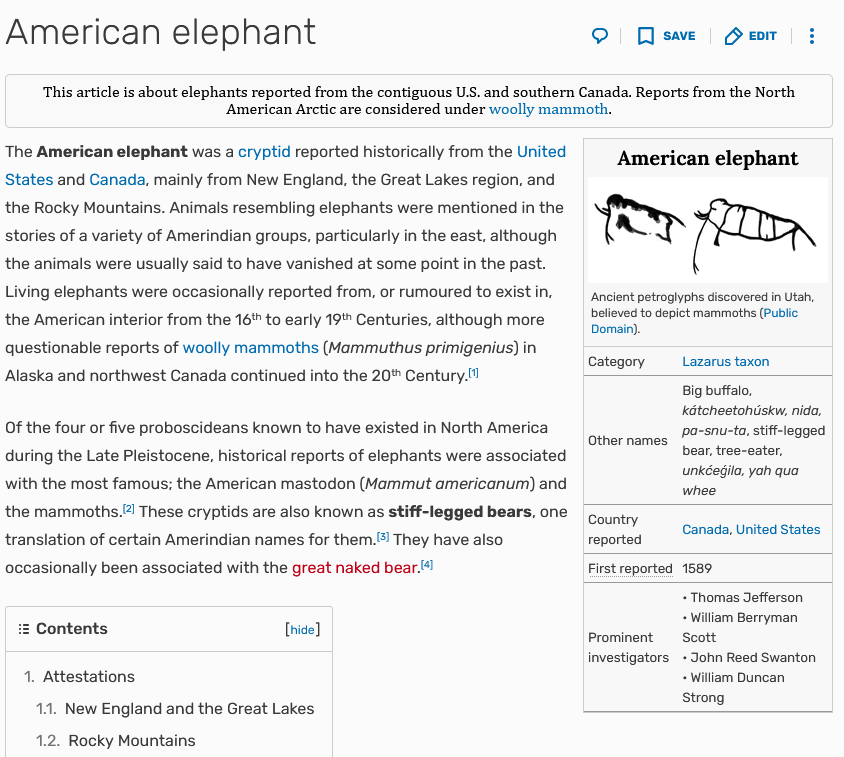This screenshot has width=844, height=757.
Task: Open the article comments speech bubble icon
Action: (600, 36)
